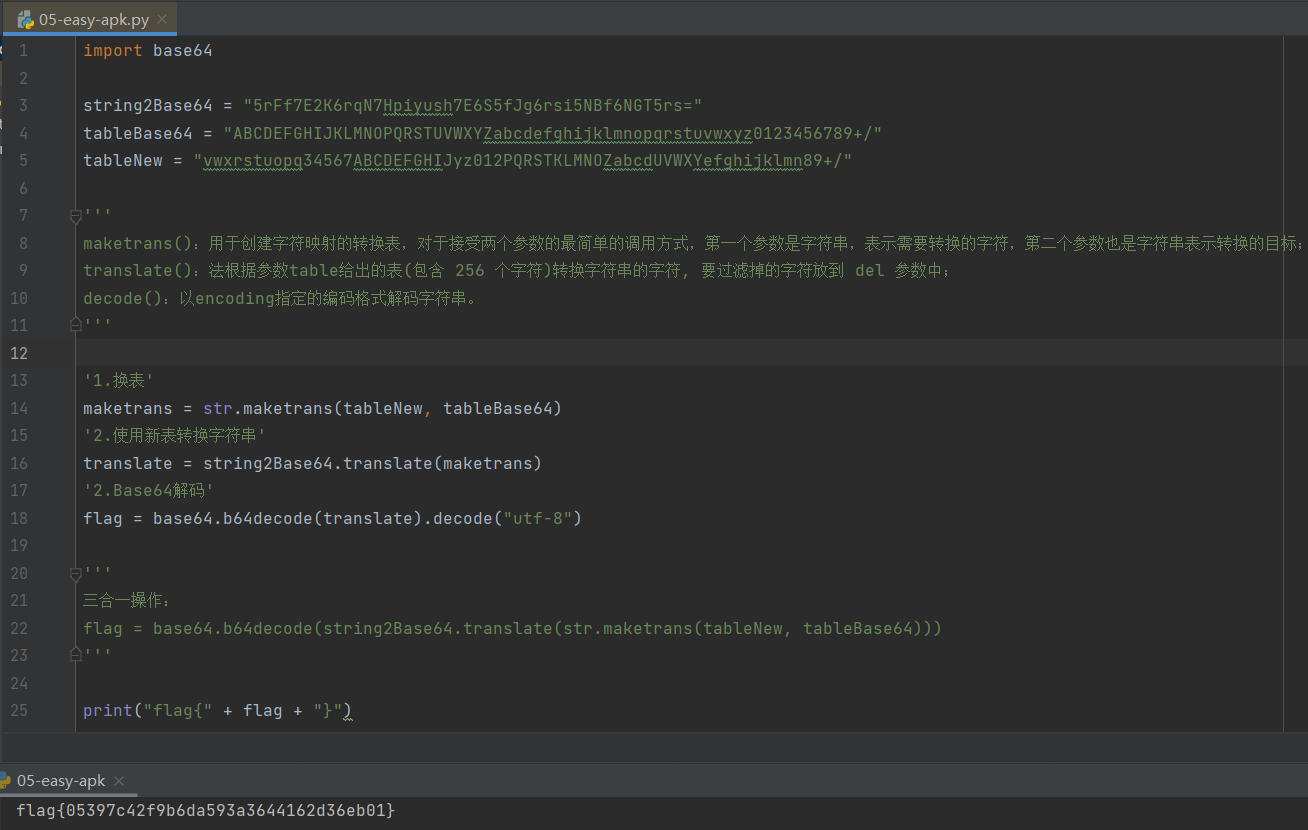Click line number 25 in the gutter

coord(19,710)
